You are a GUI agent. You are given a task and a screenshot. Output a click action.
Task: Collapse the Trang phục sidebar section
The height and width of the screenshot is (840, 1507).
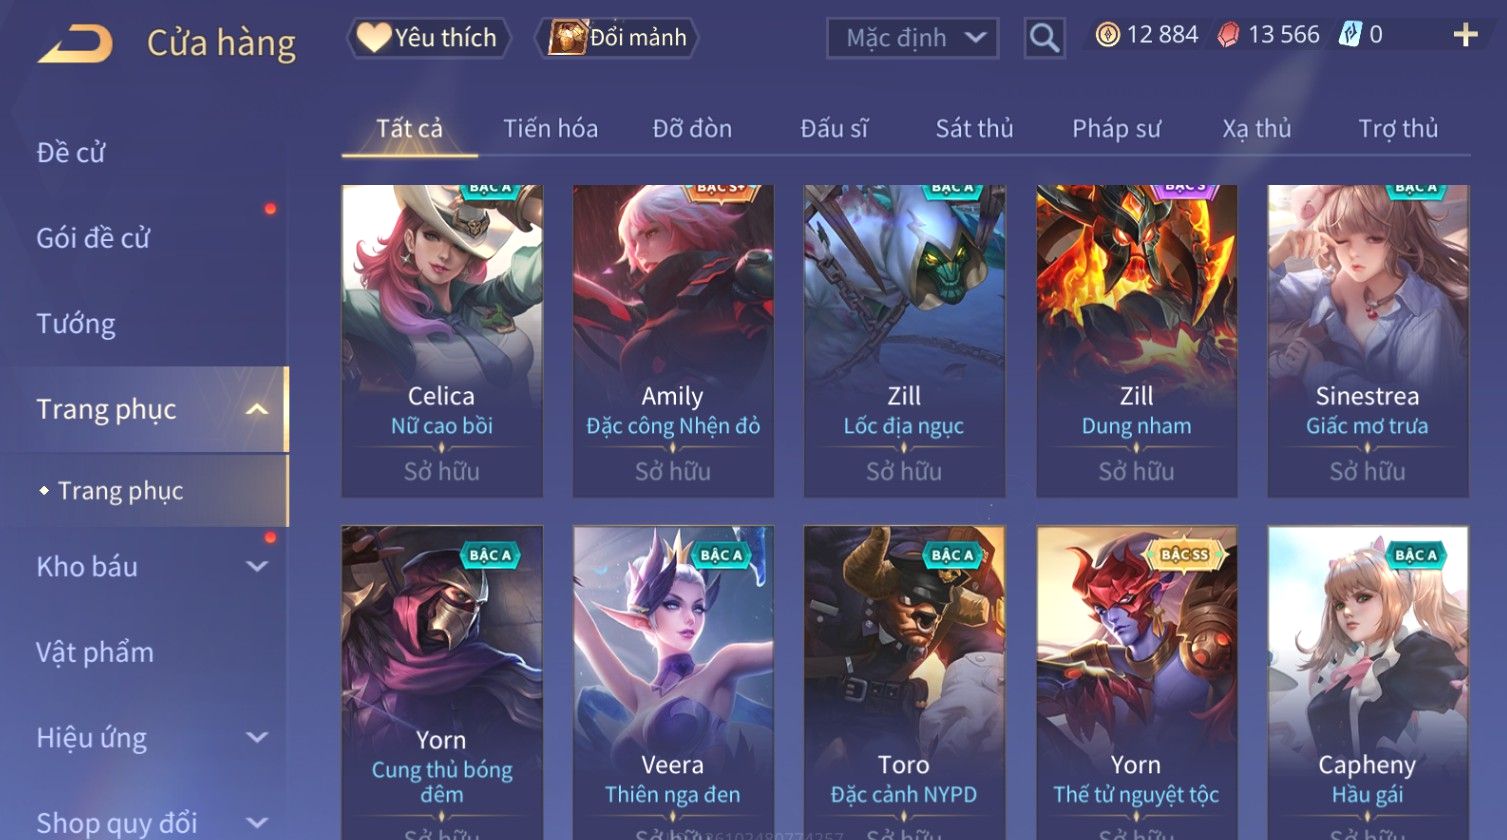click(257, 410)
